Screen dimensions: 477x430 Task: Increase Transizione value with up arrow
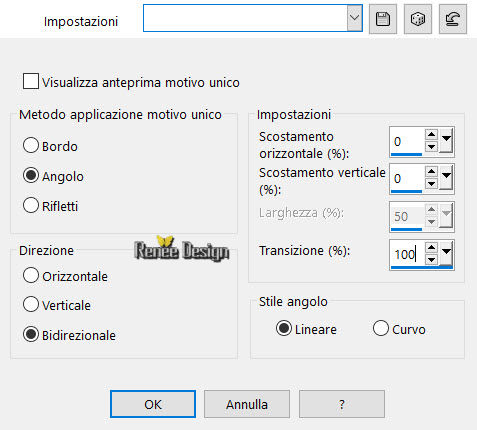431,248
